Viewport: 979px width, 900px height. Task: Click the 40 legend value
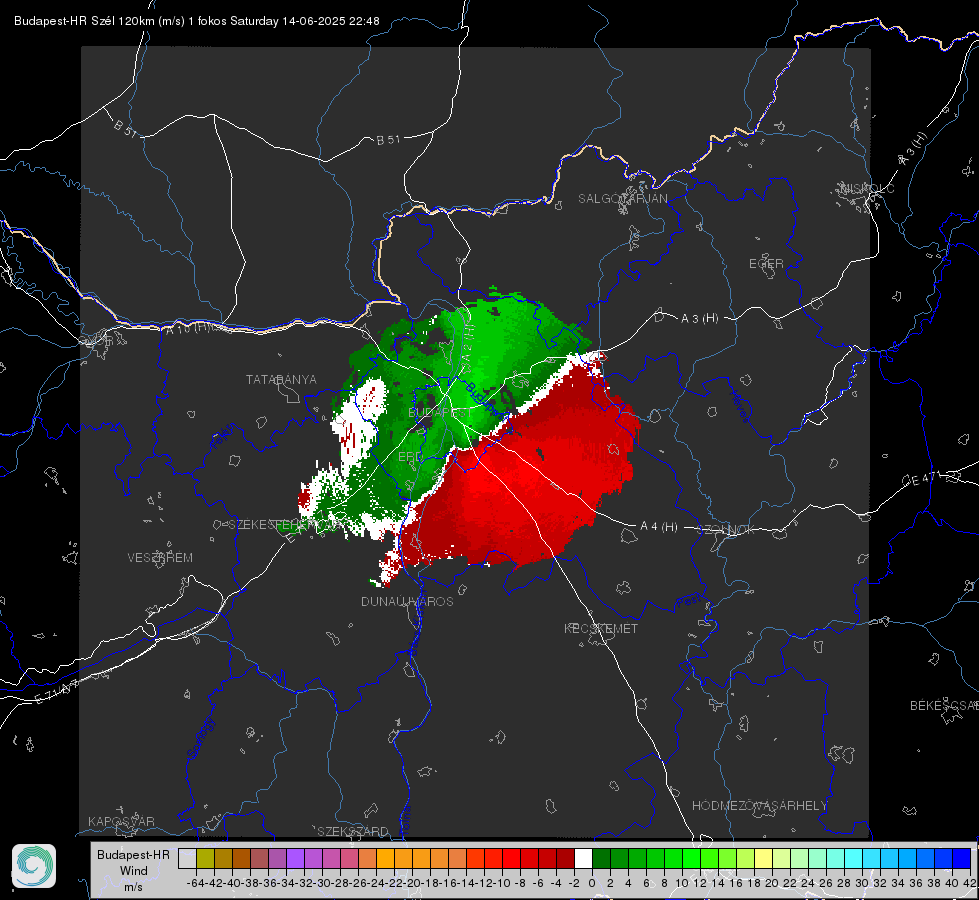pos(952,883)
